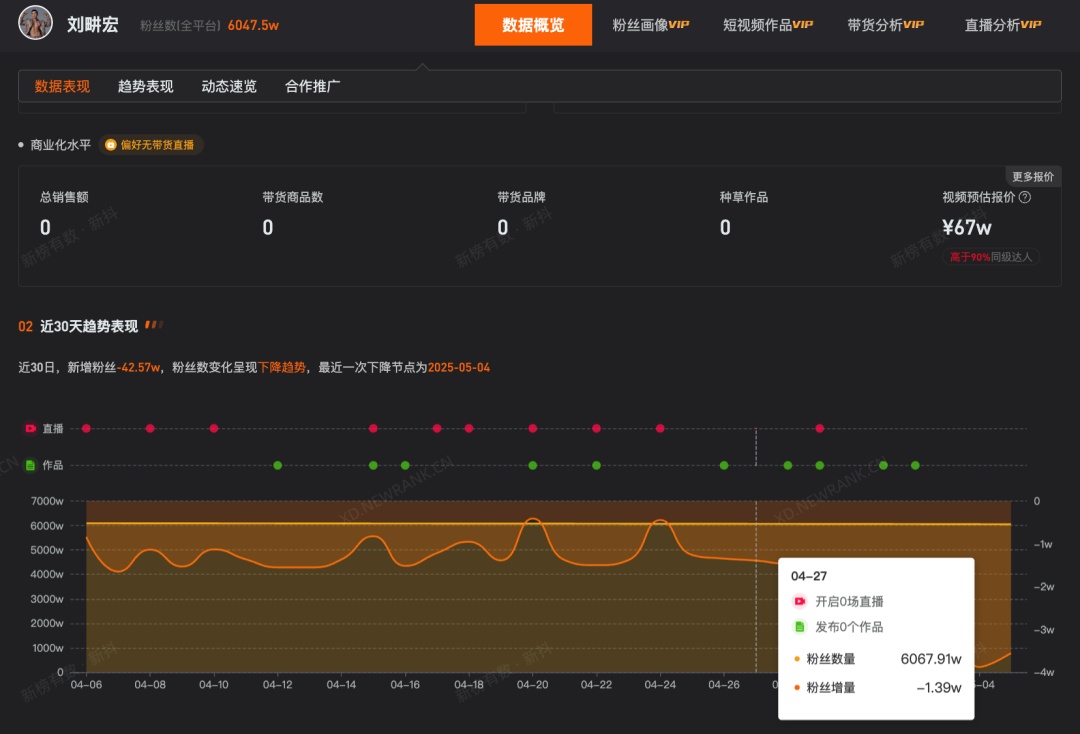
Task: Expand 更多报价 for additional pricing
Action: pos(1035,175)
